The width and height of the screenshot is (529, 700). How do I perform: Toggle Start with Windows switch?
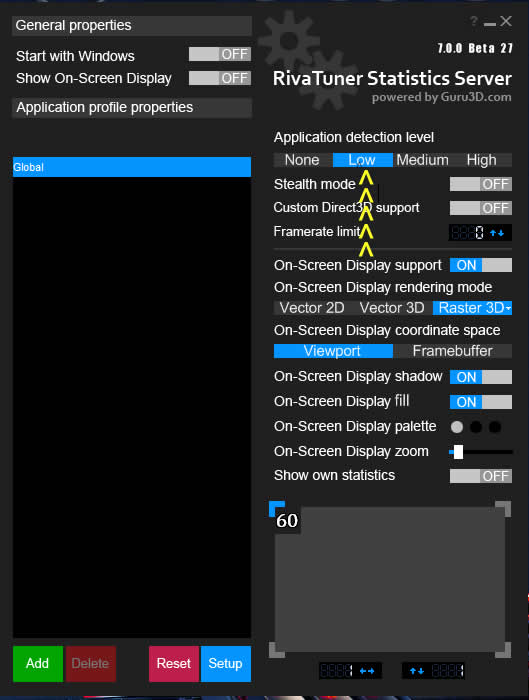(x=220, y=54)
